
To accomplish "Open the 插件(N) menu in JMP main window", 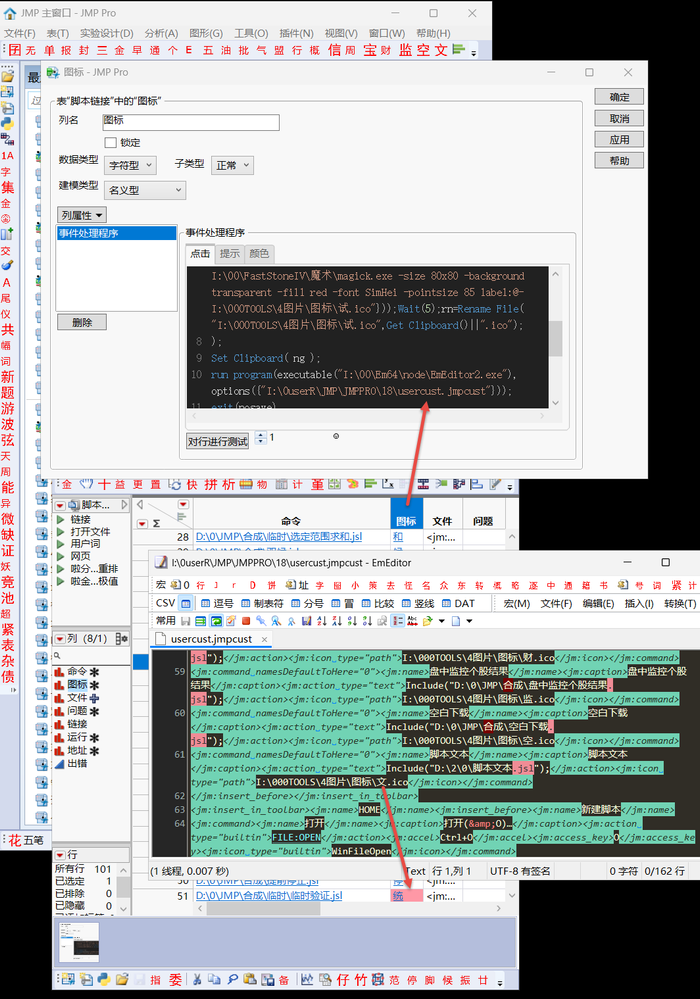I will click(x=296, y=33).
